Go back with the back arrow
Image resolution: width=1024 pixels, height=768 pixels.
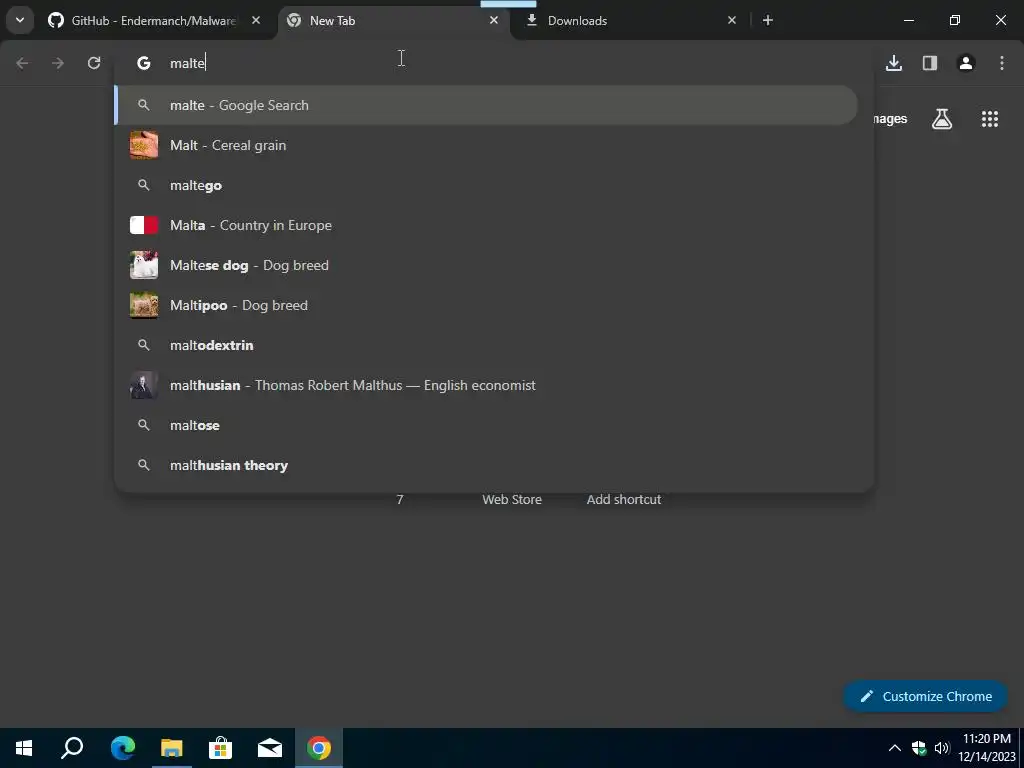(x=22, y=63)
